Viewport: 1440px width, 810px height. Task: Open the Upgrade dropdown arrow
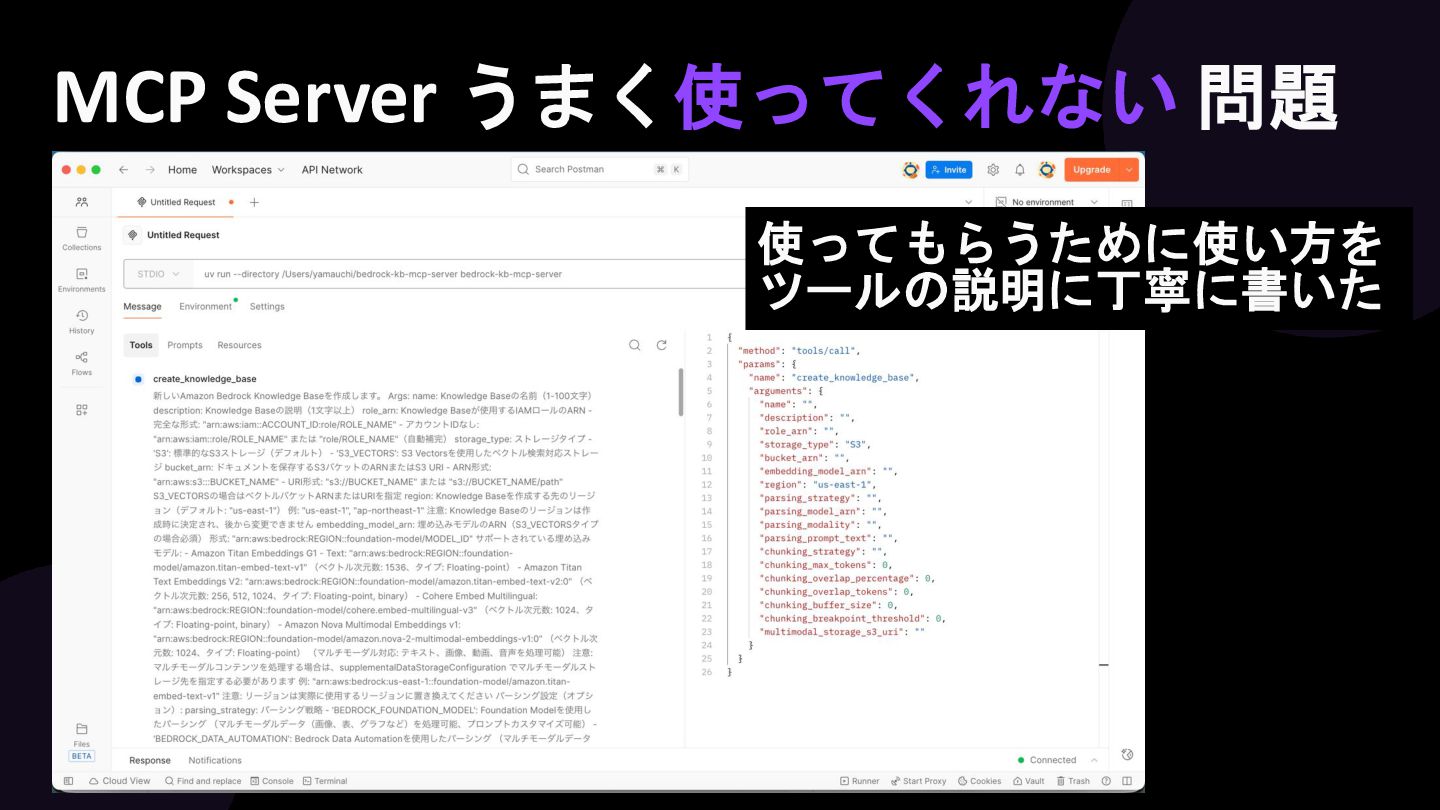[x=1130, y=170]
